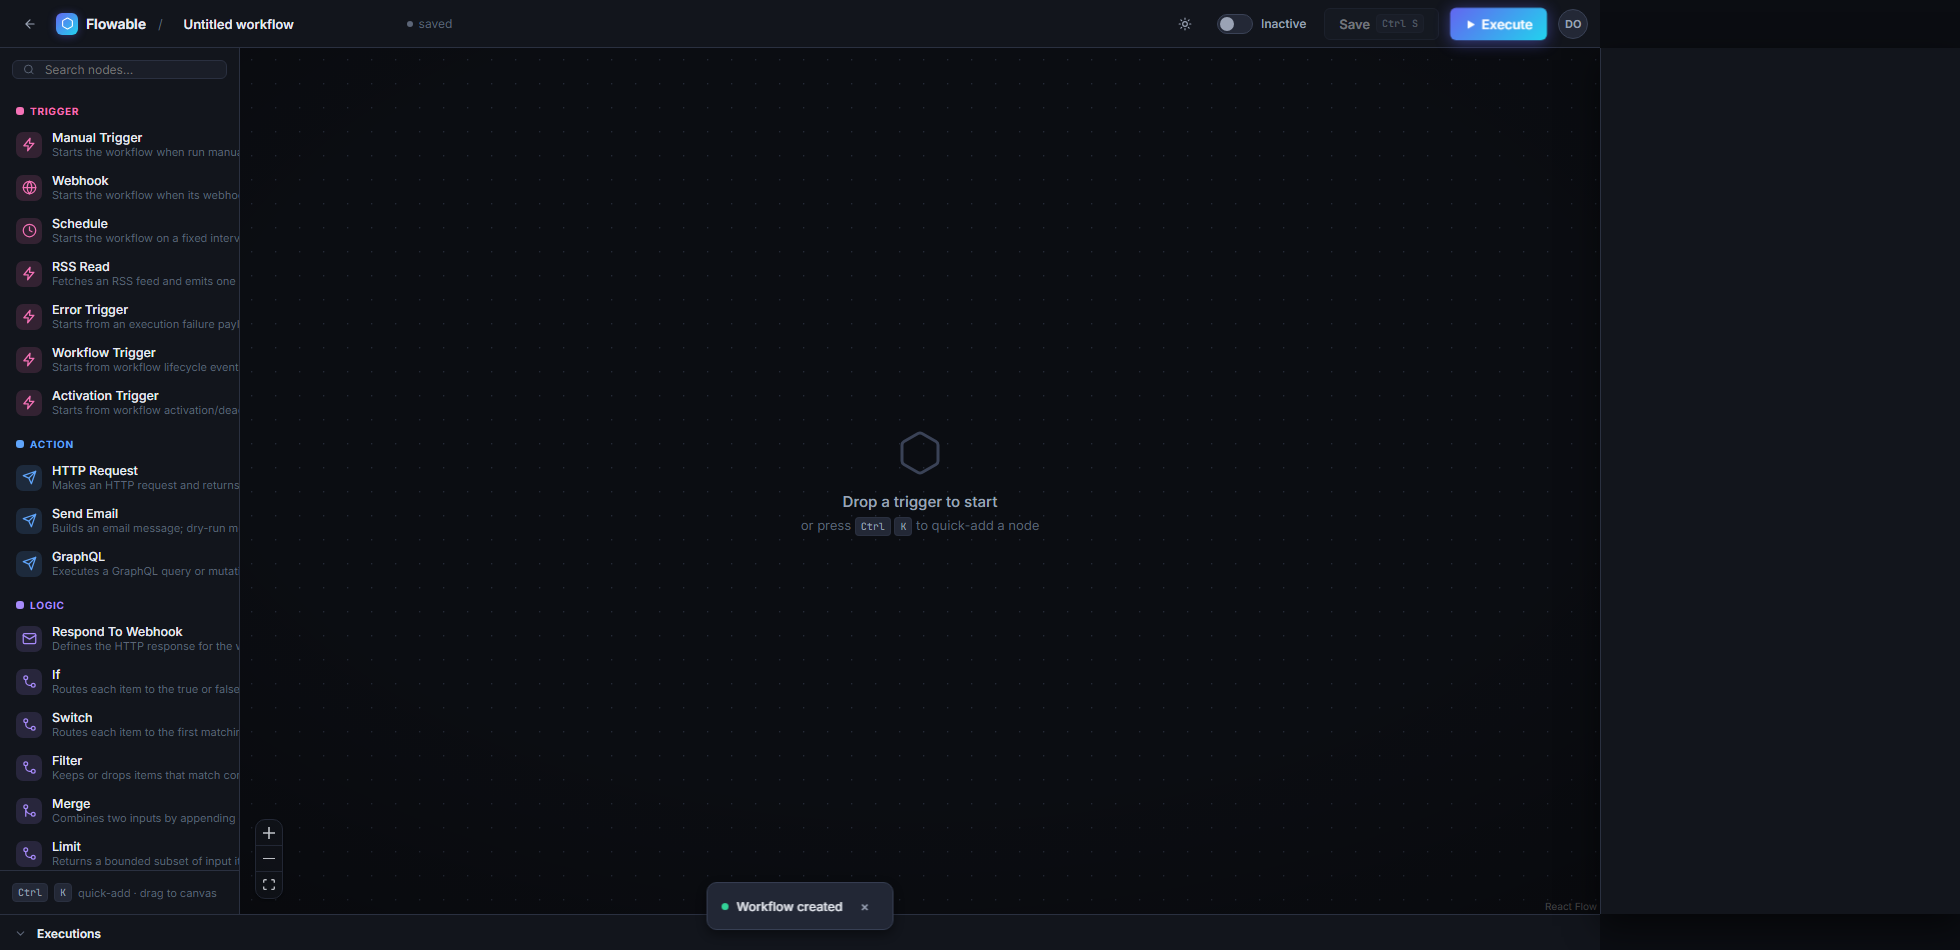
Task: Select the Limit node icon
Action: [29, 854]
